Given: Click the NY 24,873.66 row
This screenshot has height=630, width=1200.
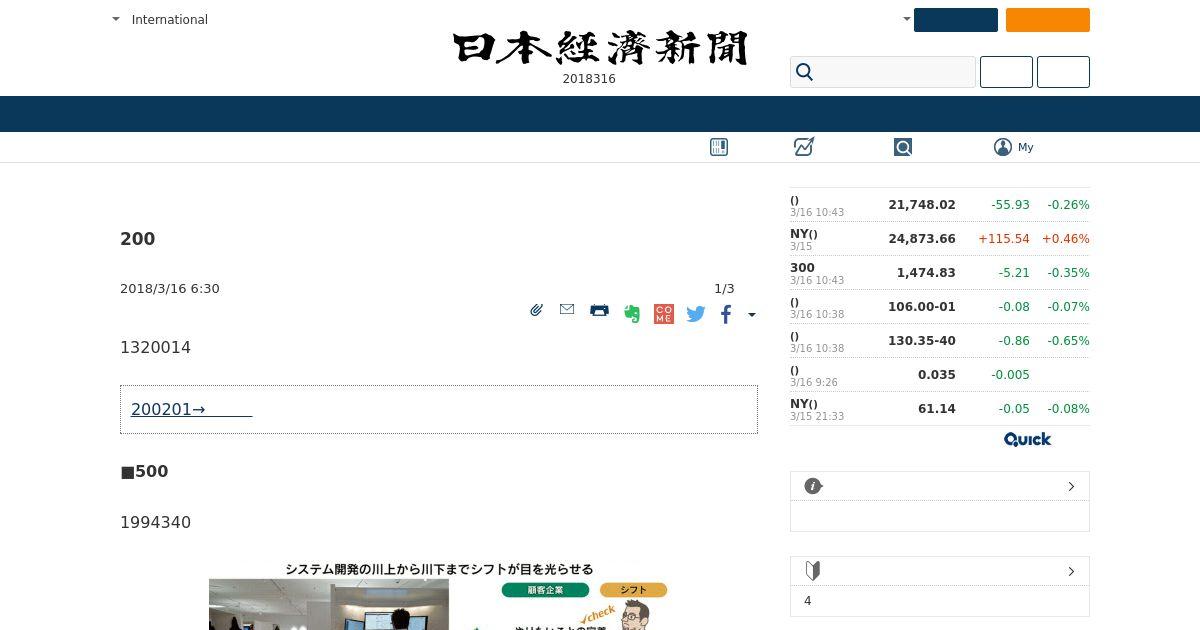Looking at the screenshot, I should 940,239.
